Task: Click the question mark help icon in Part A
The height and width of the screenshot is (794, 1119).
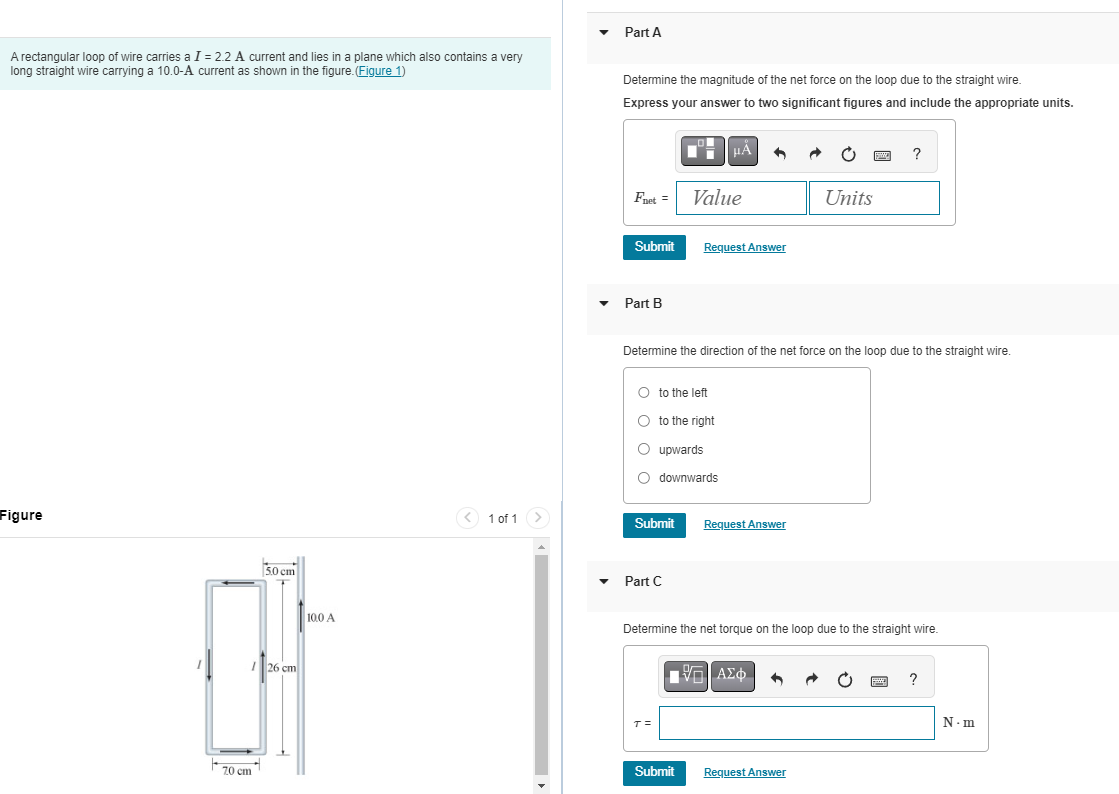Action: pos(916,151)
